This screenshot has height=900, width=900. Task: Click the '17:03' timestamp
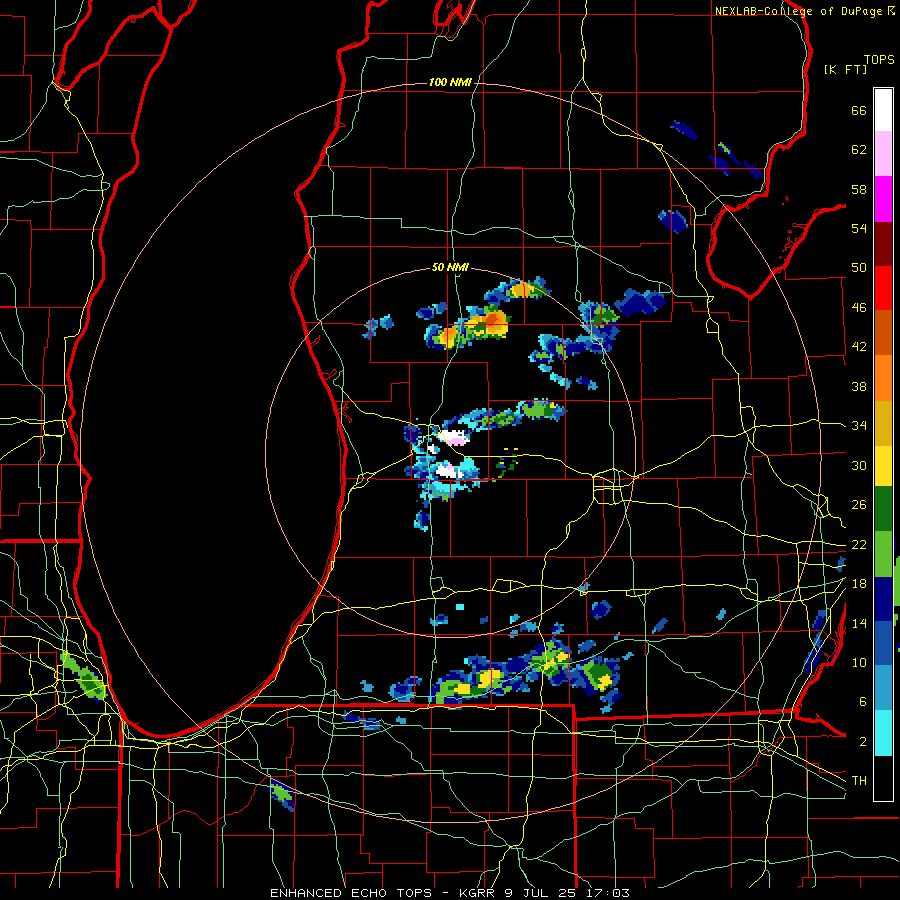pos(608,893)
